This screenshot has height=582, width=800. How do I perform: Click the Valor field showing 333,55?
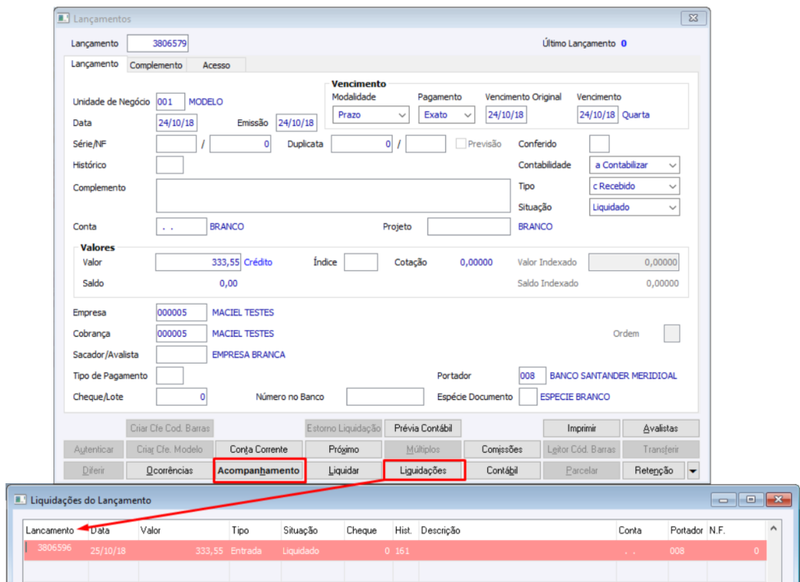click(x=198, y=262)
